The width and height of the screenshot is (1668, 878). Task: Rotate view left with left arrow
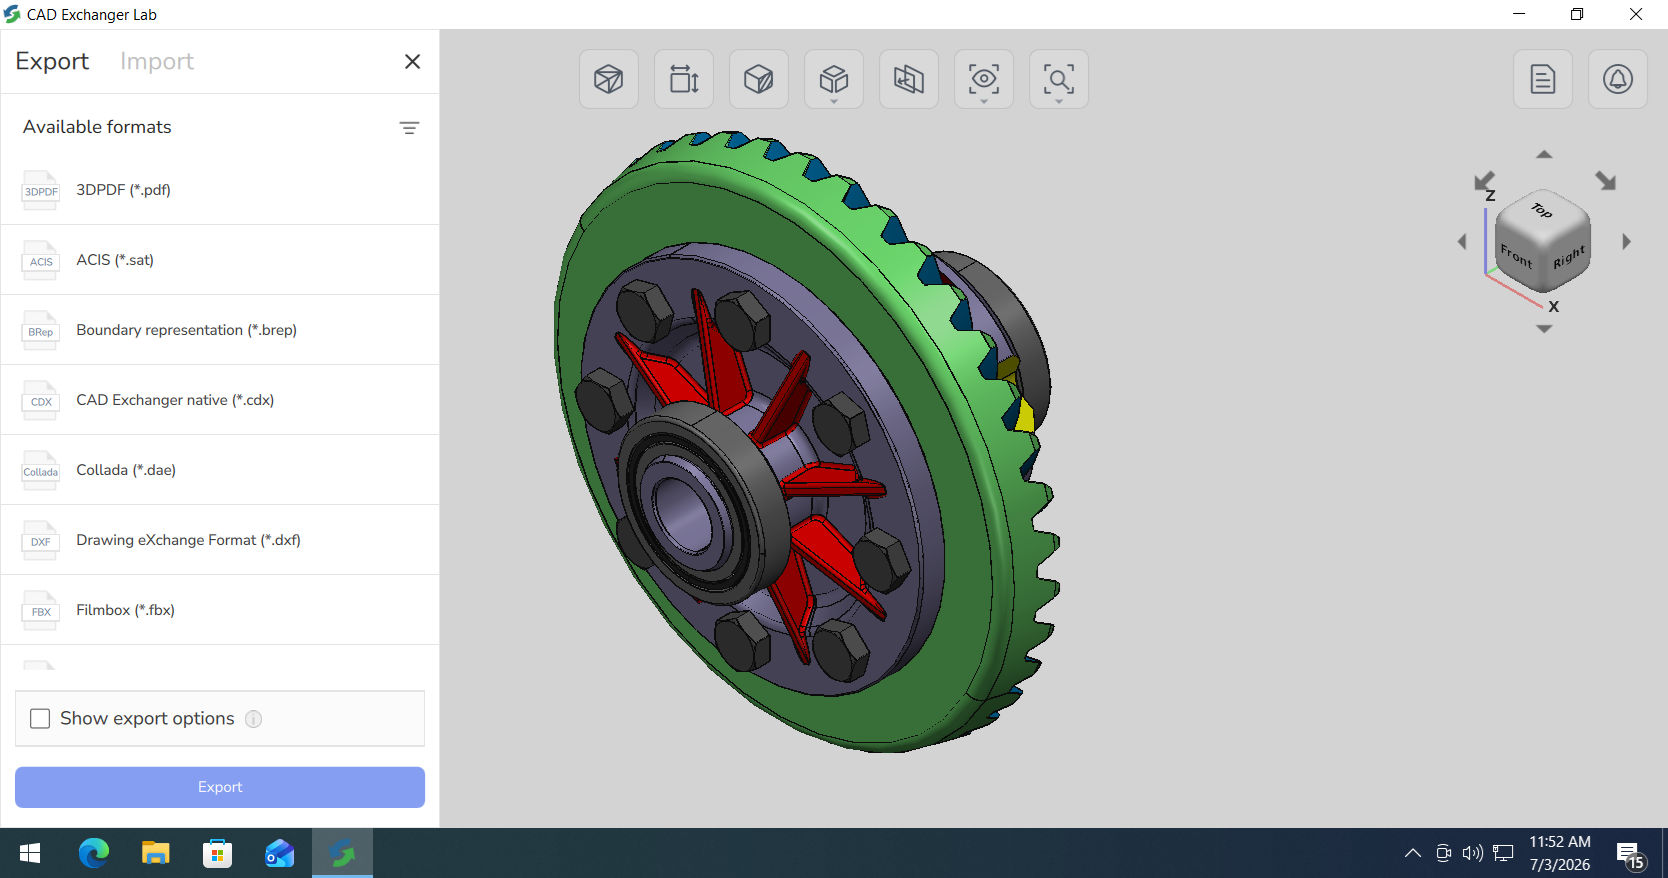[x=1462, y=241]
